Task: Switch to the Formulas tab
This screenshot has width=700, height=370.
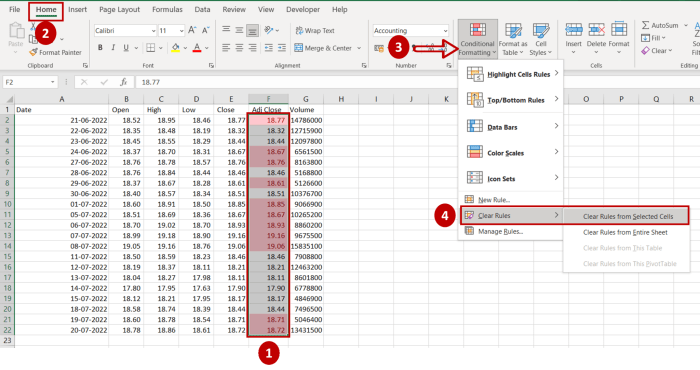Action: tap(167, 9)
